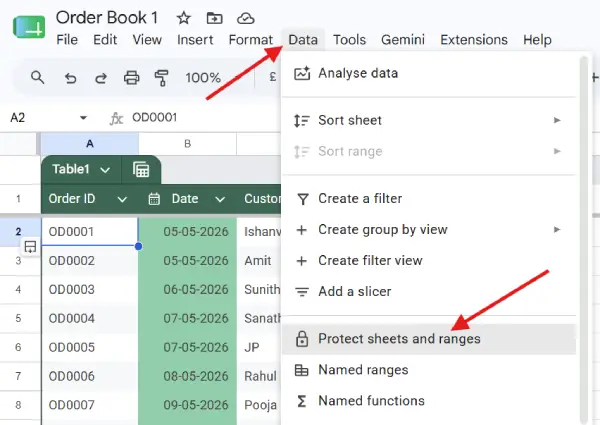Screen dimensions: 600x425
Task: Choose Add a slicer option
Action: [429, 292]
